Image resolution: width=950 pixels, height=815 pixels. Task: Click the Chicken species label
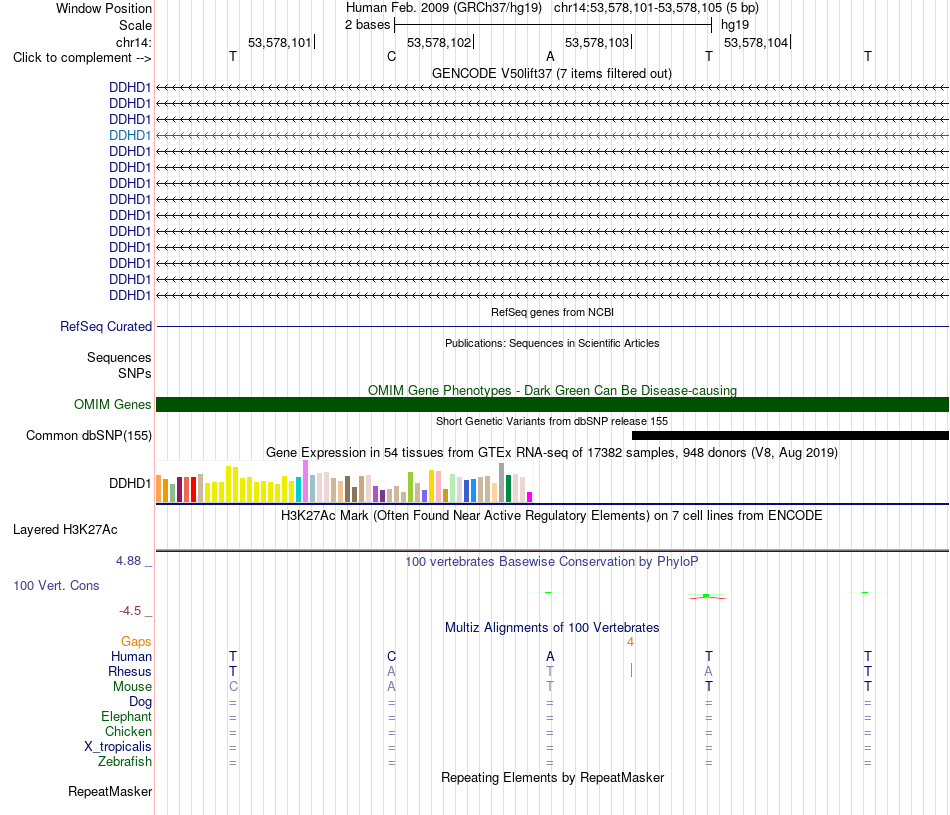point(128,731)
